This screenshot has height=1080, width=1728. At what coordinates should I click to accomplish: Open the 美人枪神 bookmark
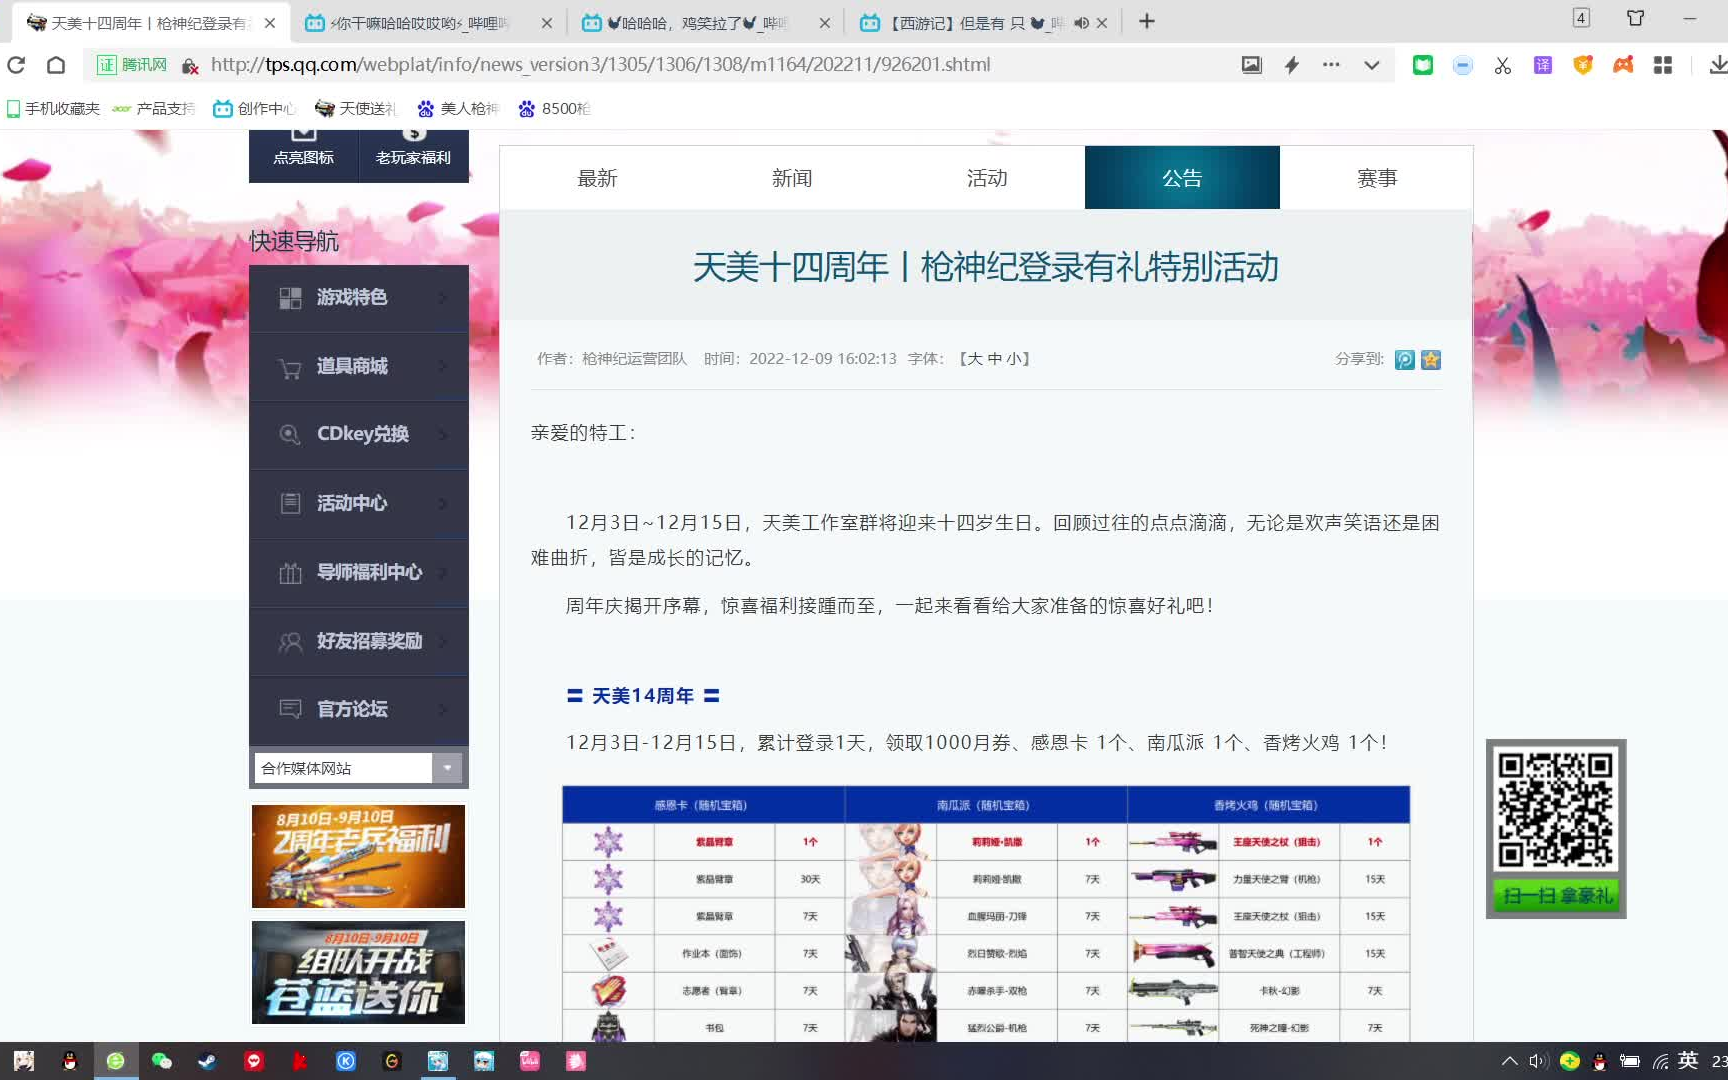(x=457, y=108)
